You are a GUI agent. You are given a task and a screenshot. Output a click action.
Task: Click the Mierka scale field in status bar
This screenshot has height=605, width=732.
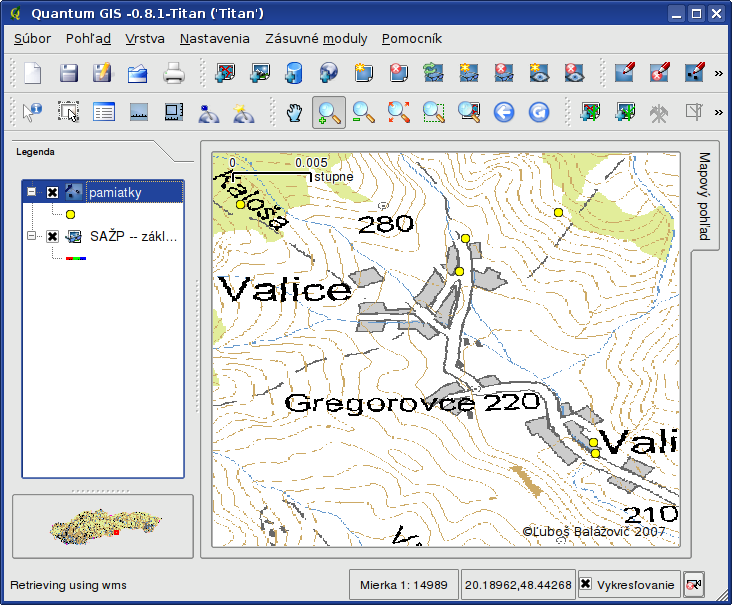pos(403,584)
